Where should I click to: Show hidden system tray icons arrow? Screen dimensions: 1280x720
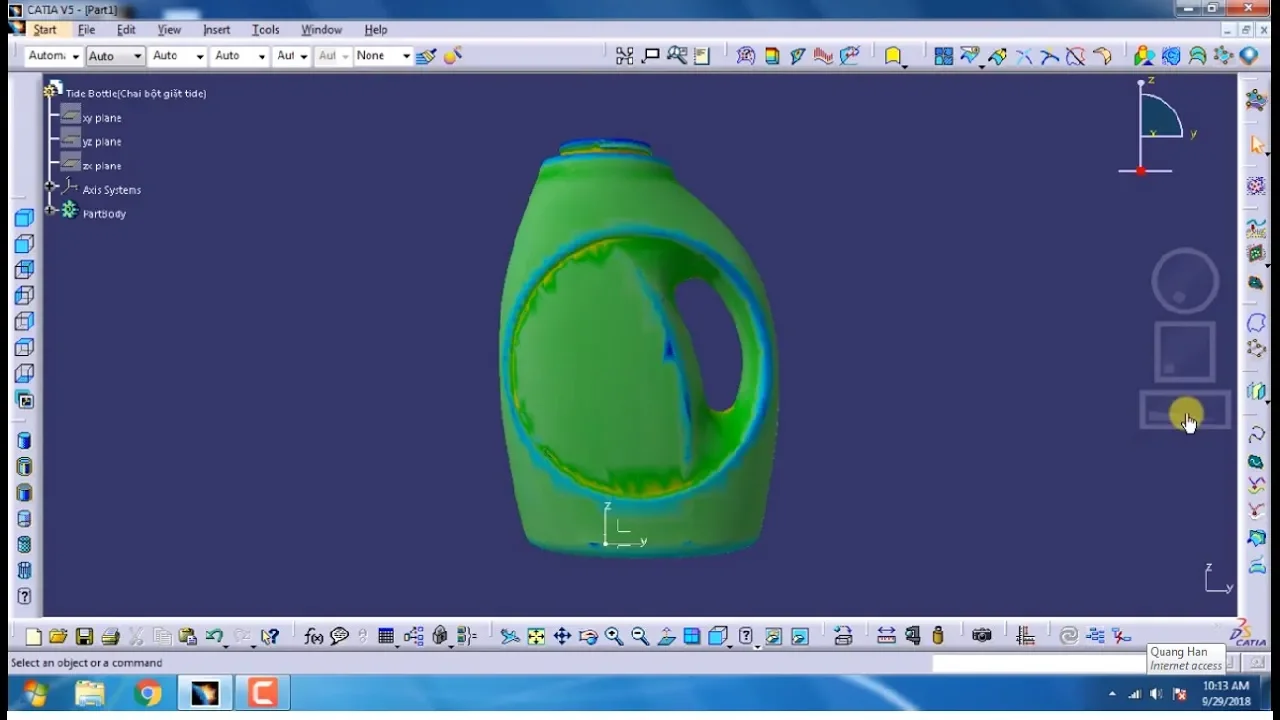click(1113, 694)
